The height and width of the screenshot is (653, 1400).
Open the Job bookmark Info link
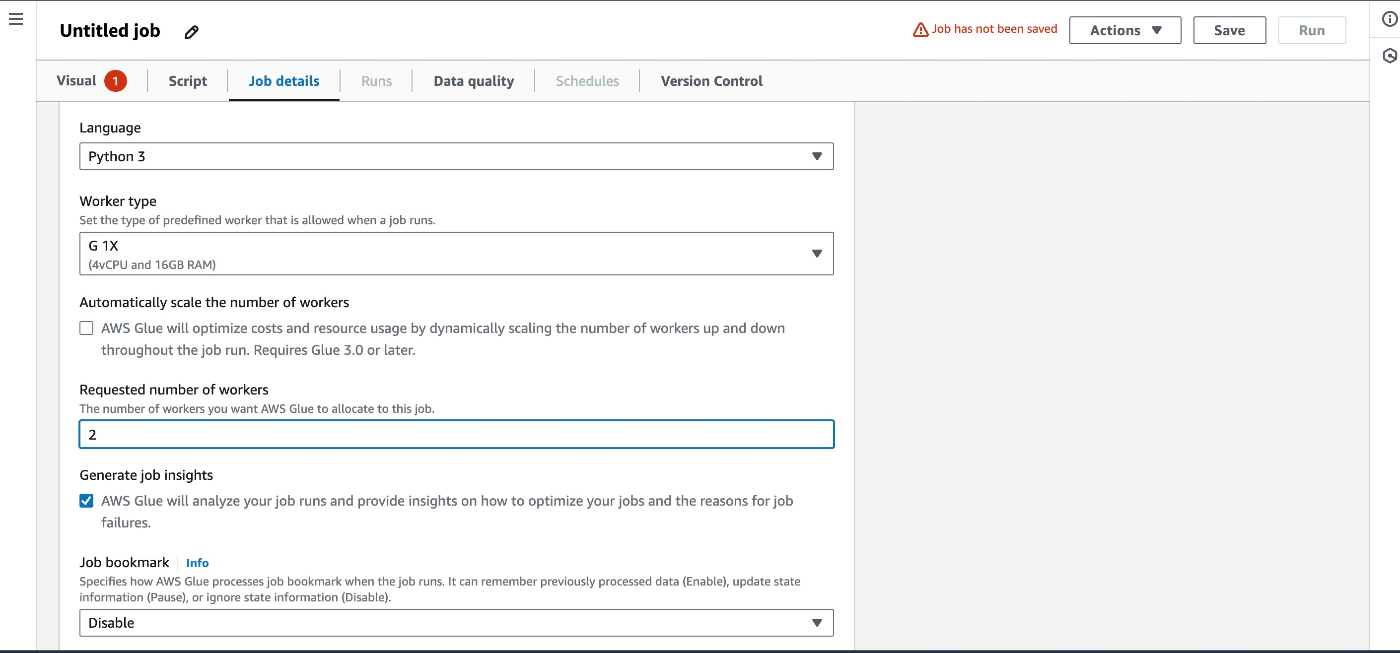[x=197, y=563]
